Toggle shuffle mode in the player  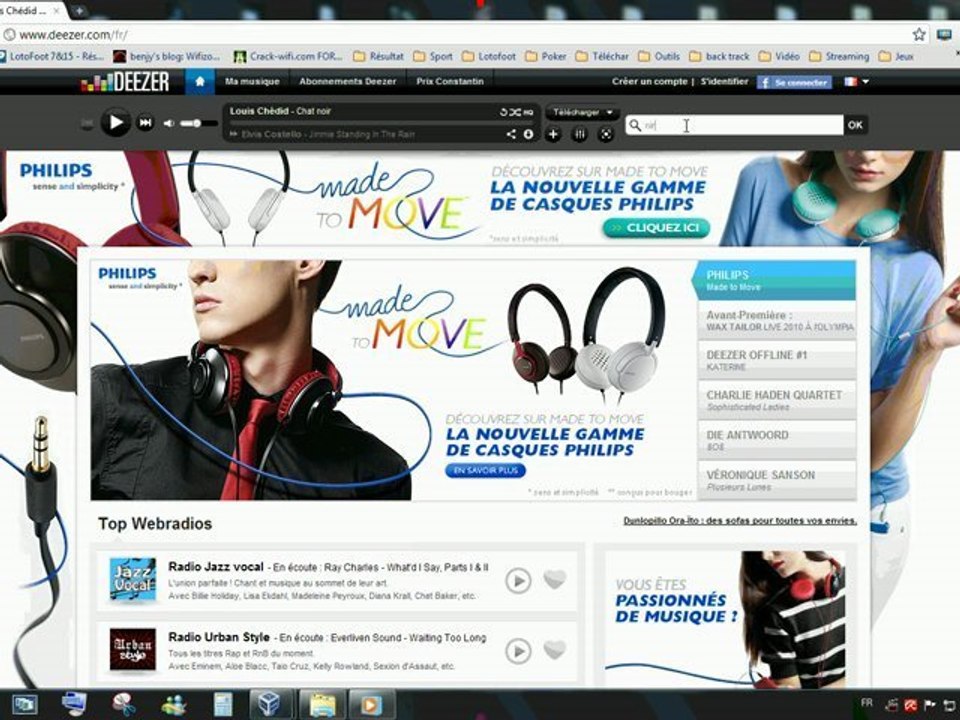coord(516,112)
